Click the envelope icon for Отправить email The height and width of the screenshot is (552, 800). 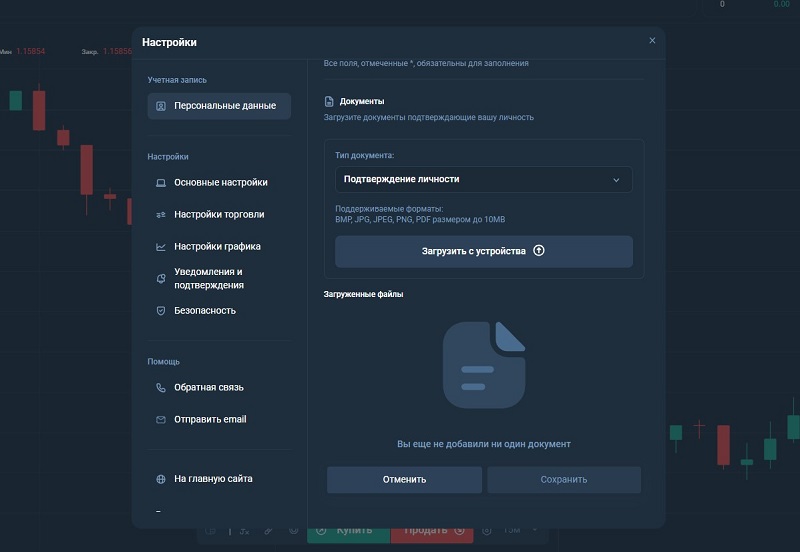point(161,420)
